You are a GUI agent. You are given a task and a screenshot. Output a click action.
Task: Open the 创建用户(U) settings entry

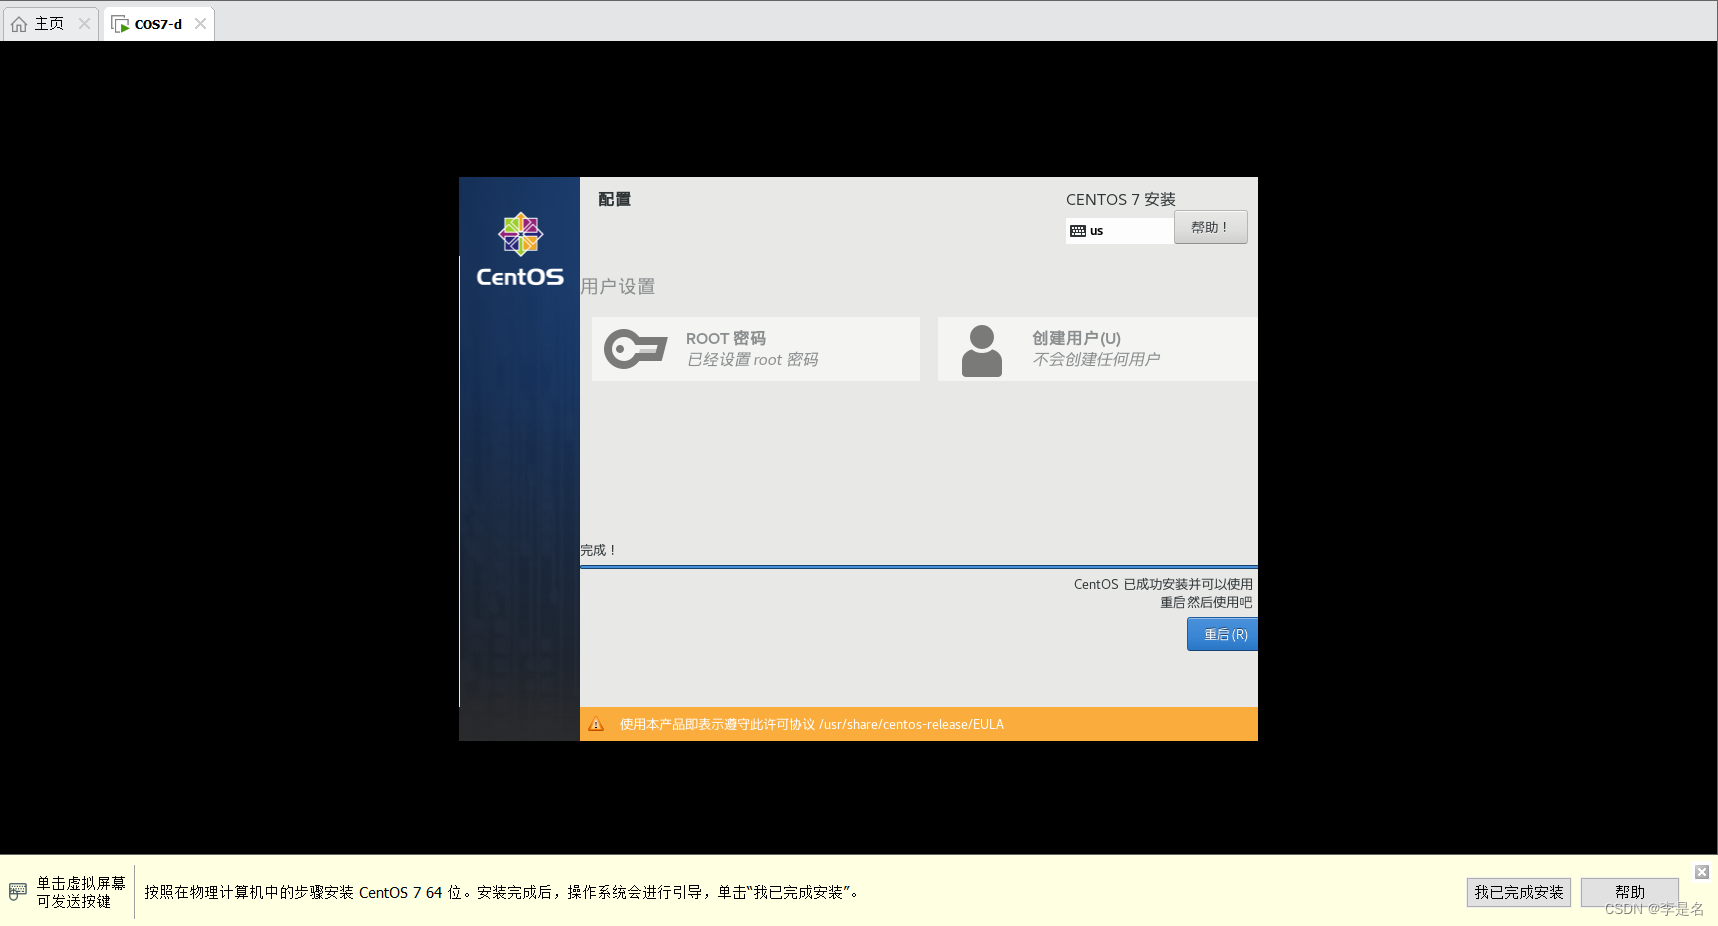1097,349
